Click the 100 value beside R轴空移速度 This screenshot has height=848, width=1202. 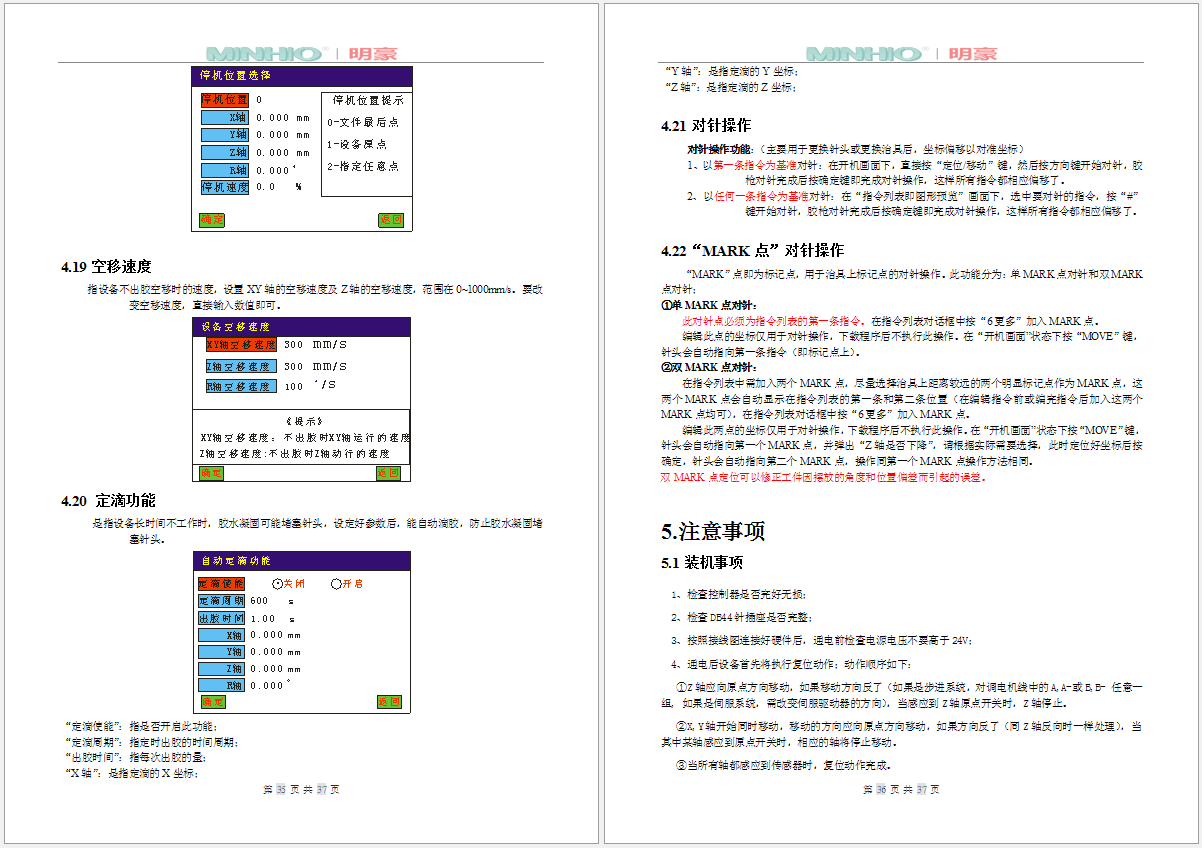click(294, 386)
